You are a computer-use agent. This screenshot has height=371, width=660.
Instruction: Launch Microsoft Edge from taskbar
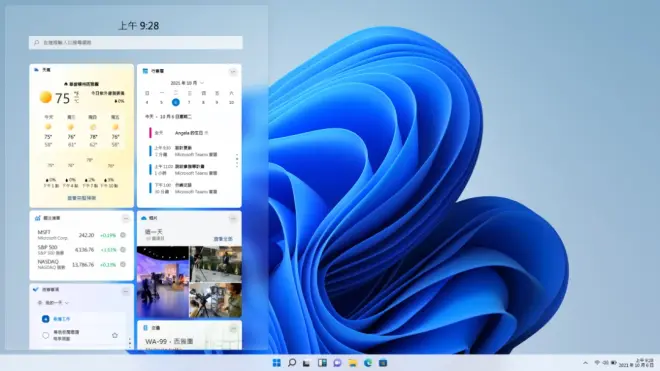368,363
